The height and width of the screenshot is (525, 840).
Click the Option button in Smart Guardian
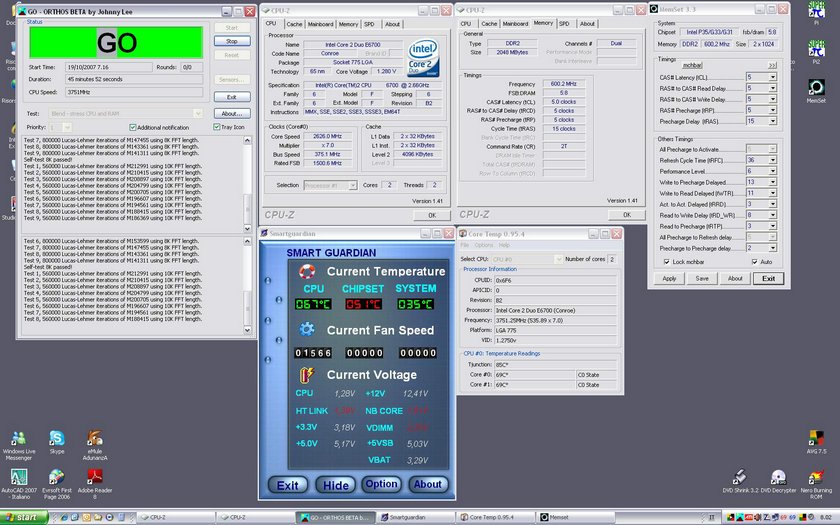coord(381,484)
